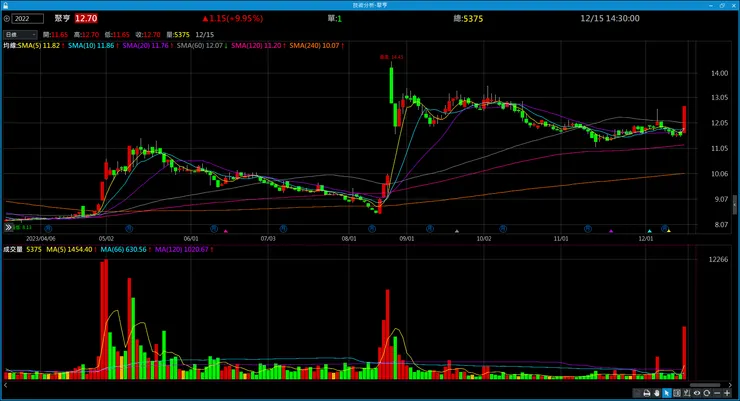
Task: Select the arrow pointer tool
Action: pos(667,393)
